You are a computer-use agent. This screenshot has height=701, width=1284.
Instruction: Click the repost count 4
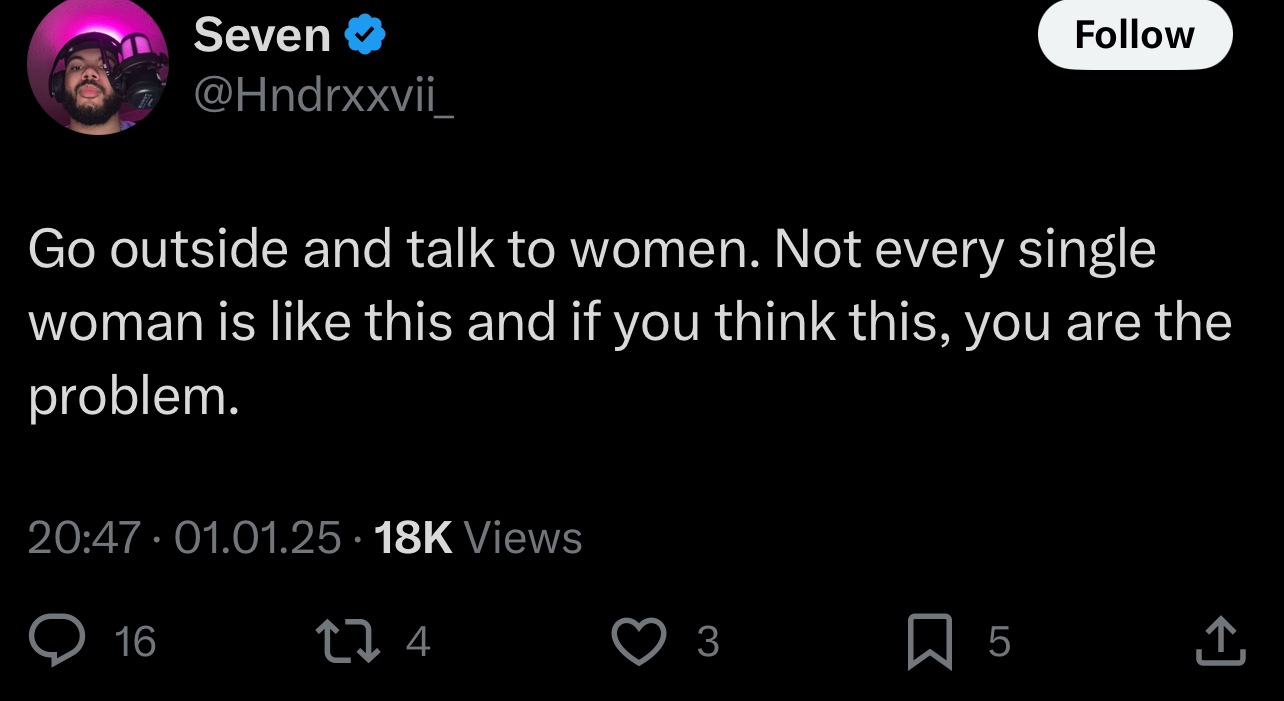(418, 641)
